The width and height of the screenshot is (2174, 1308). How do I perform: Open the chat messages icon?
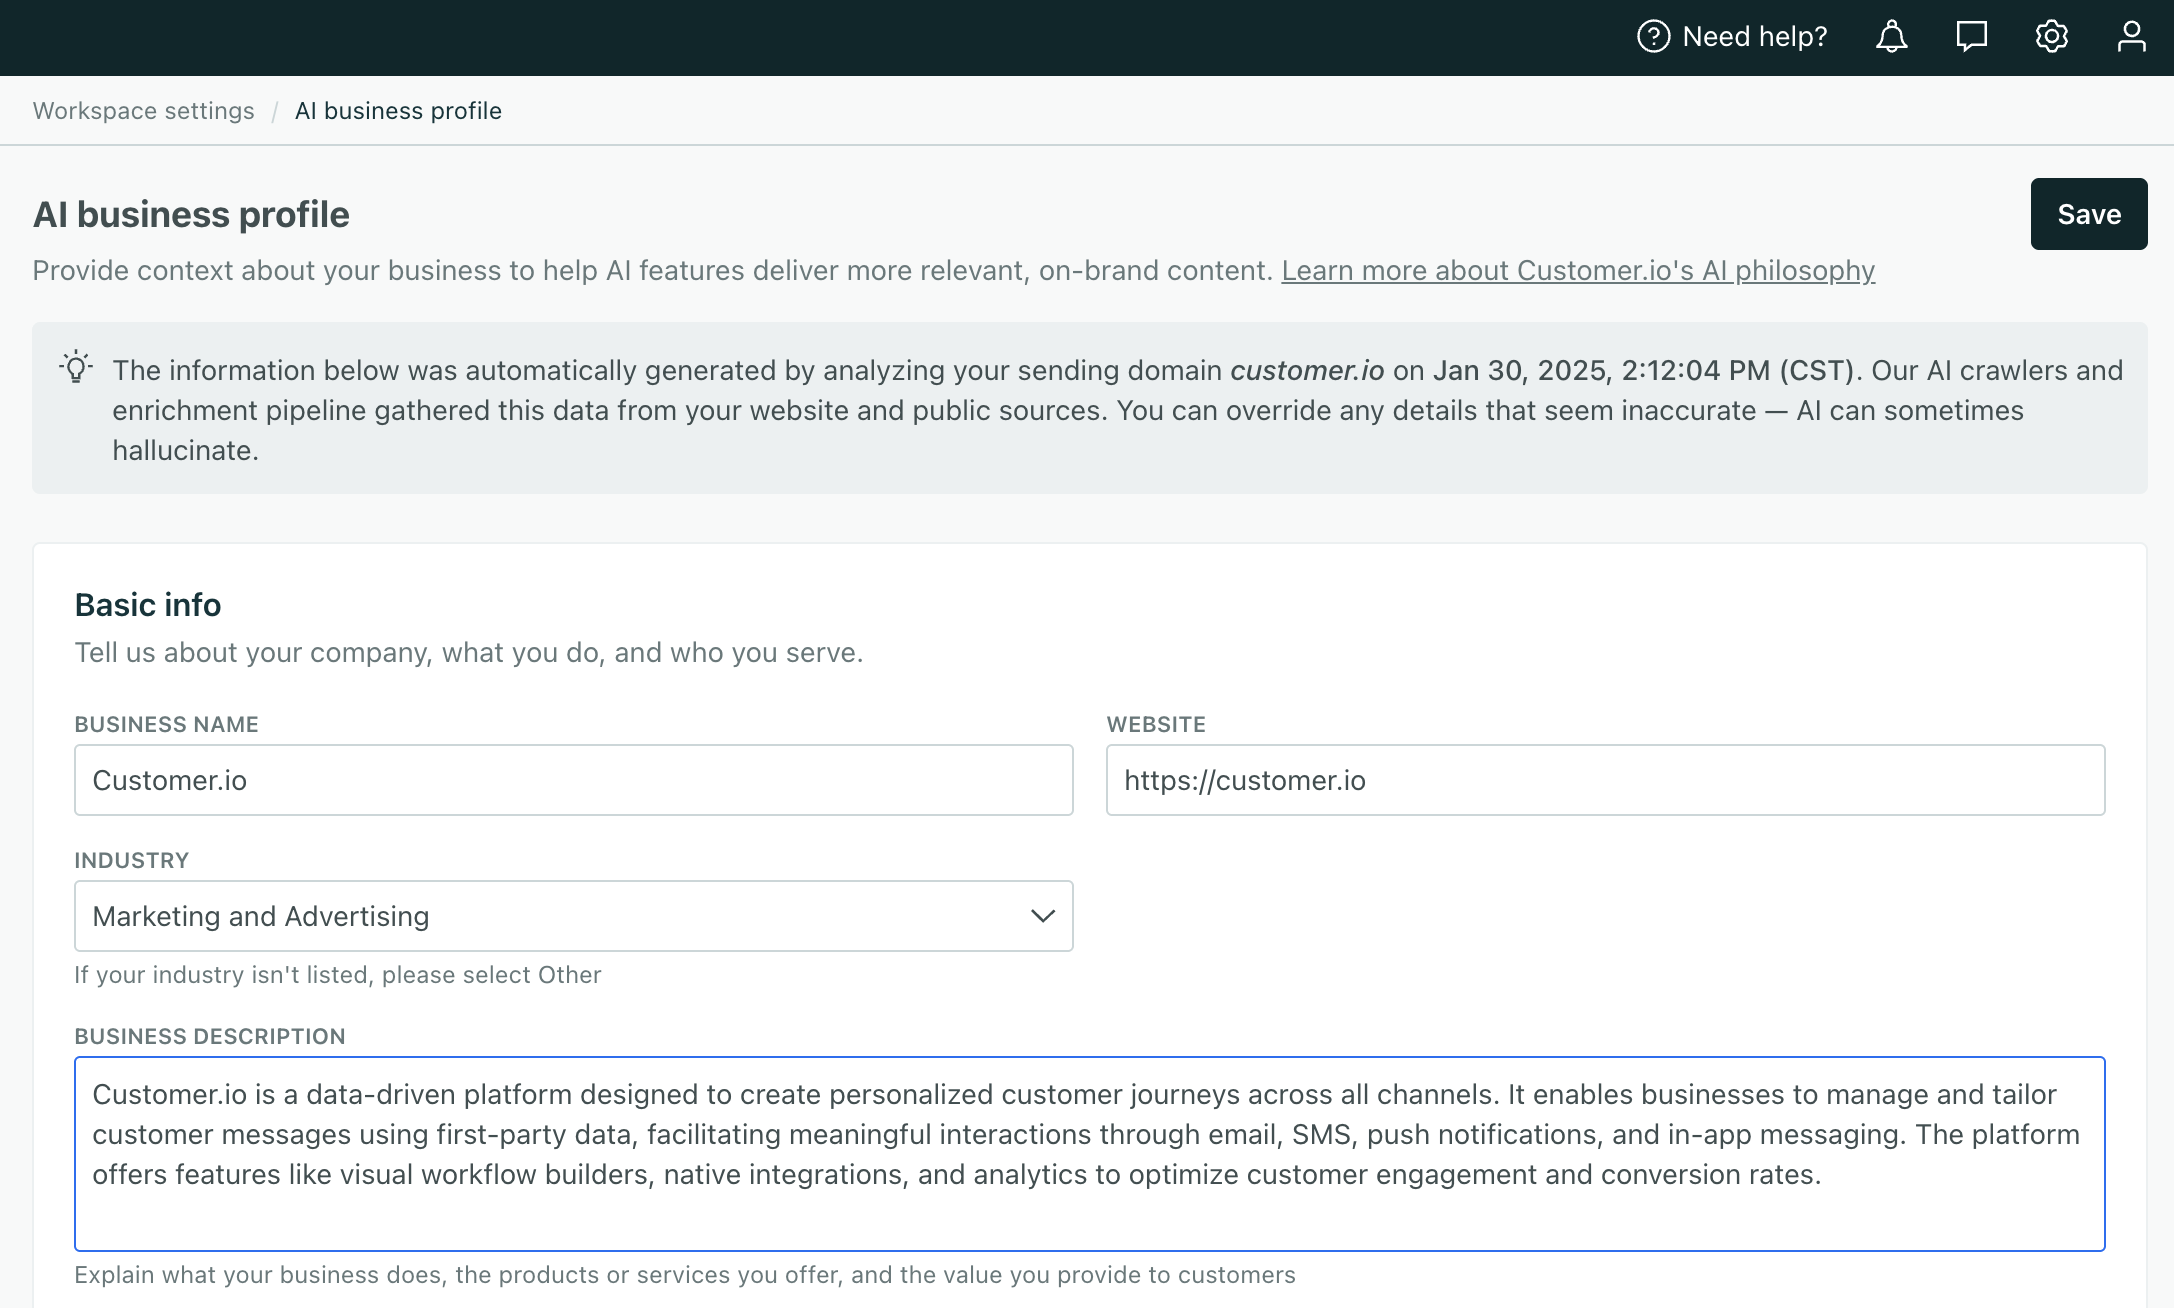(x=1971, y=37)
